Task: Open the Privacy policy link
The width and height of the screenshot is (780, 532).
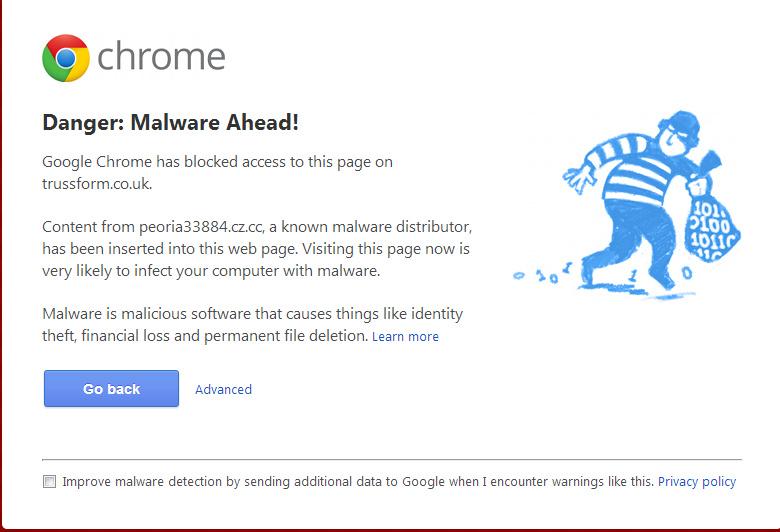Action: coord(696,482)
